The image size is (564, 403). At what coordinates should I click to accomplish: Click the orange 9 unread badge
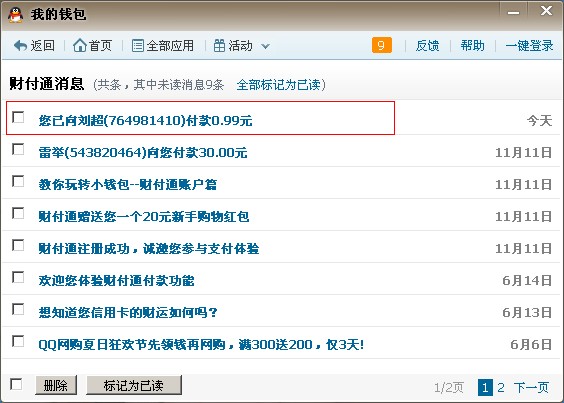point(382,45)
